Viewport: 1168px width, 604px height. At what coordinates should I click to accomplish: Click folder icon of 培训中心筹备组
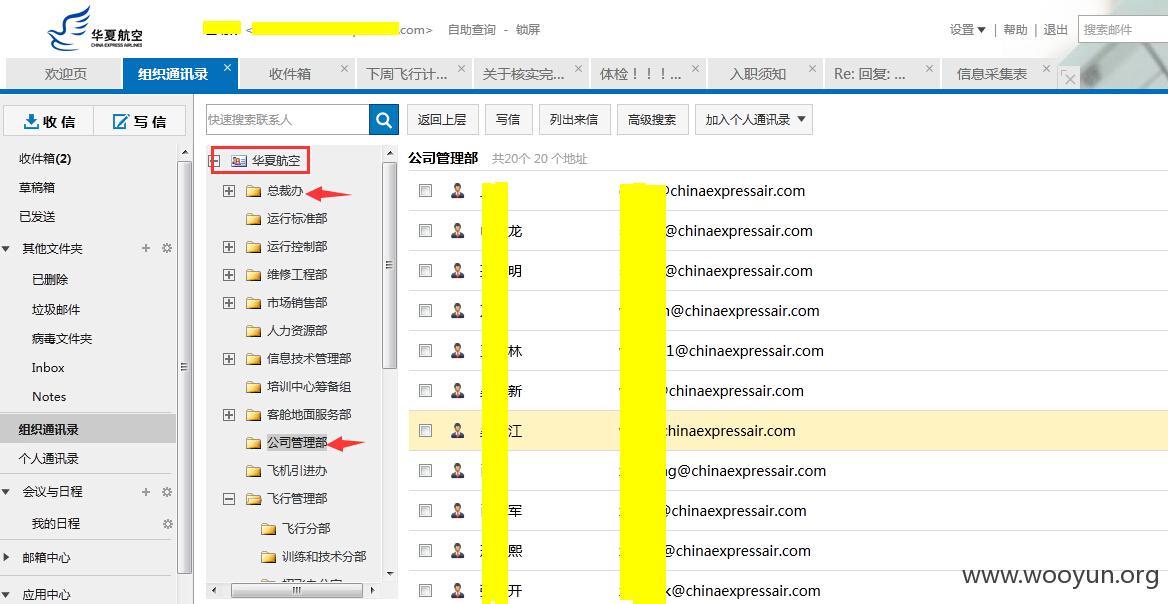[x=253, y=387]
